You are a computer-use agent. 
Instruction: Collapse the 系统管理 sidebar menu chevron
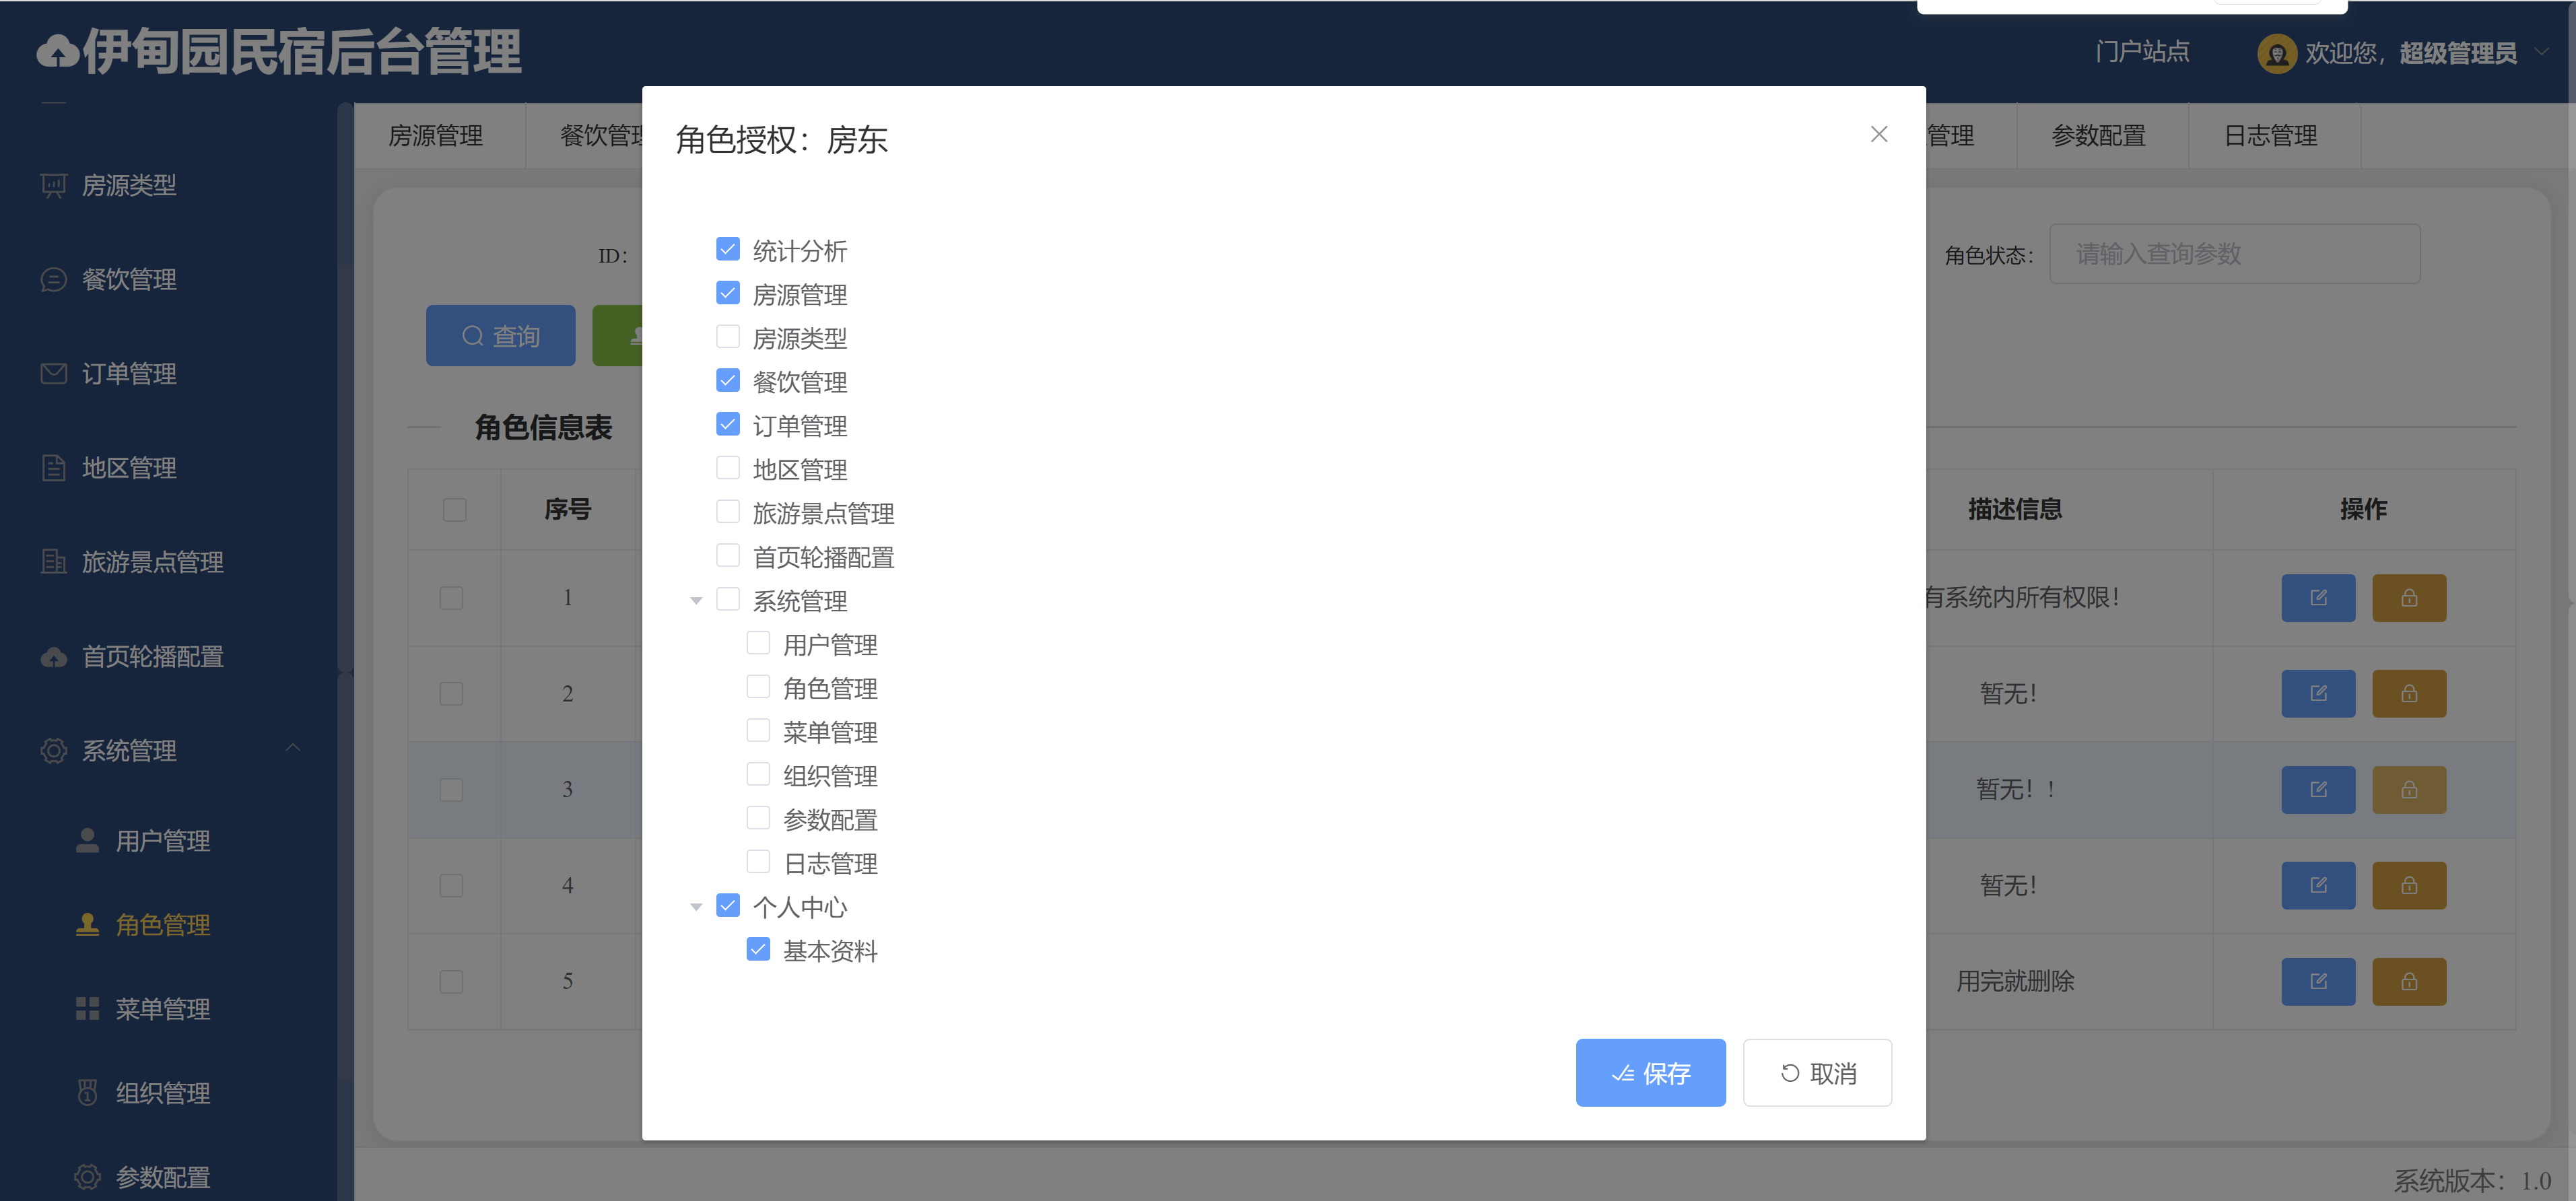coord(293,747)
